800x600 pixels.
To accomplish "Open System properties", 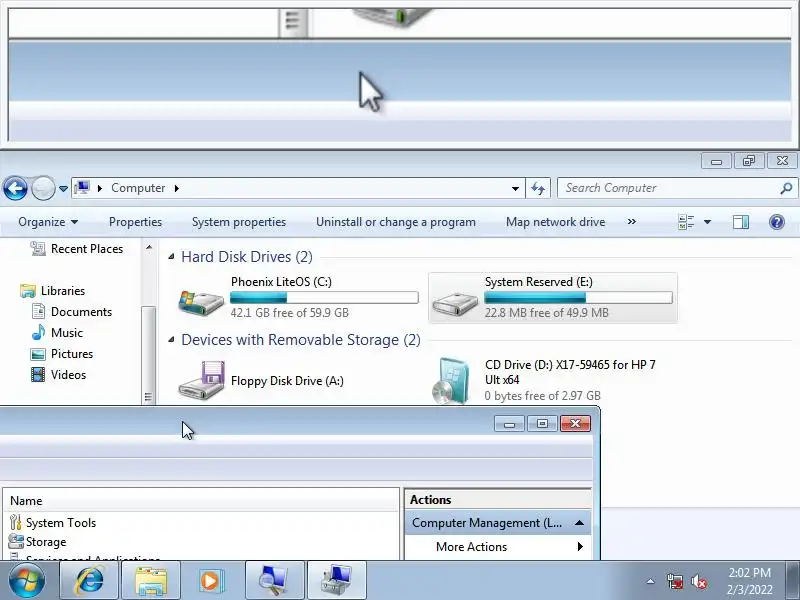I will click(239, 222).
